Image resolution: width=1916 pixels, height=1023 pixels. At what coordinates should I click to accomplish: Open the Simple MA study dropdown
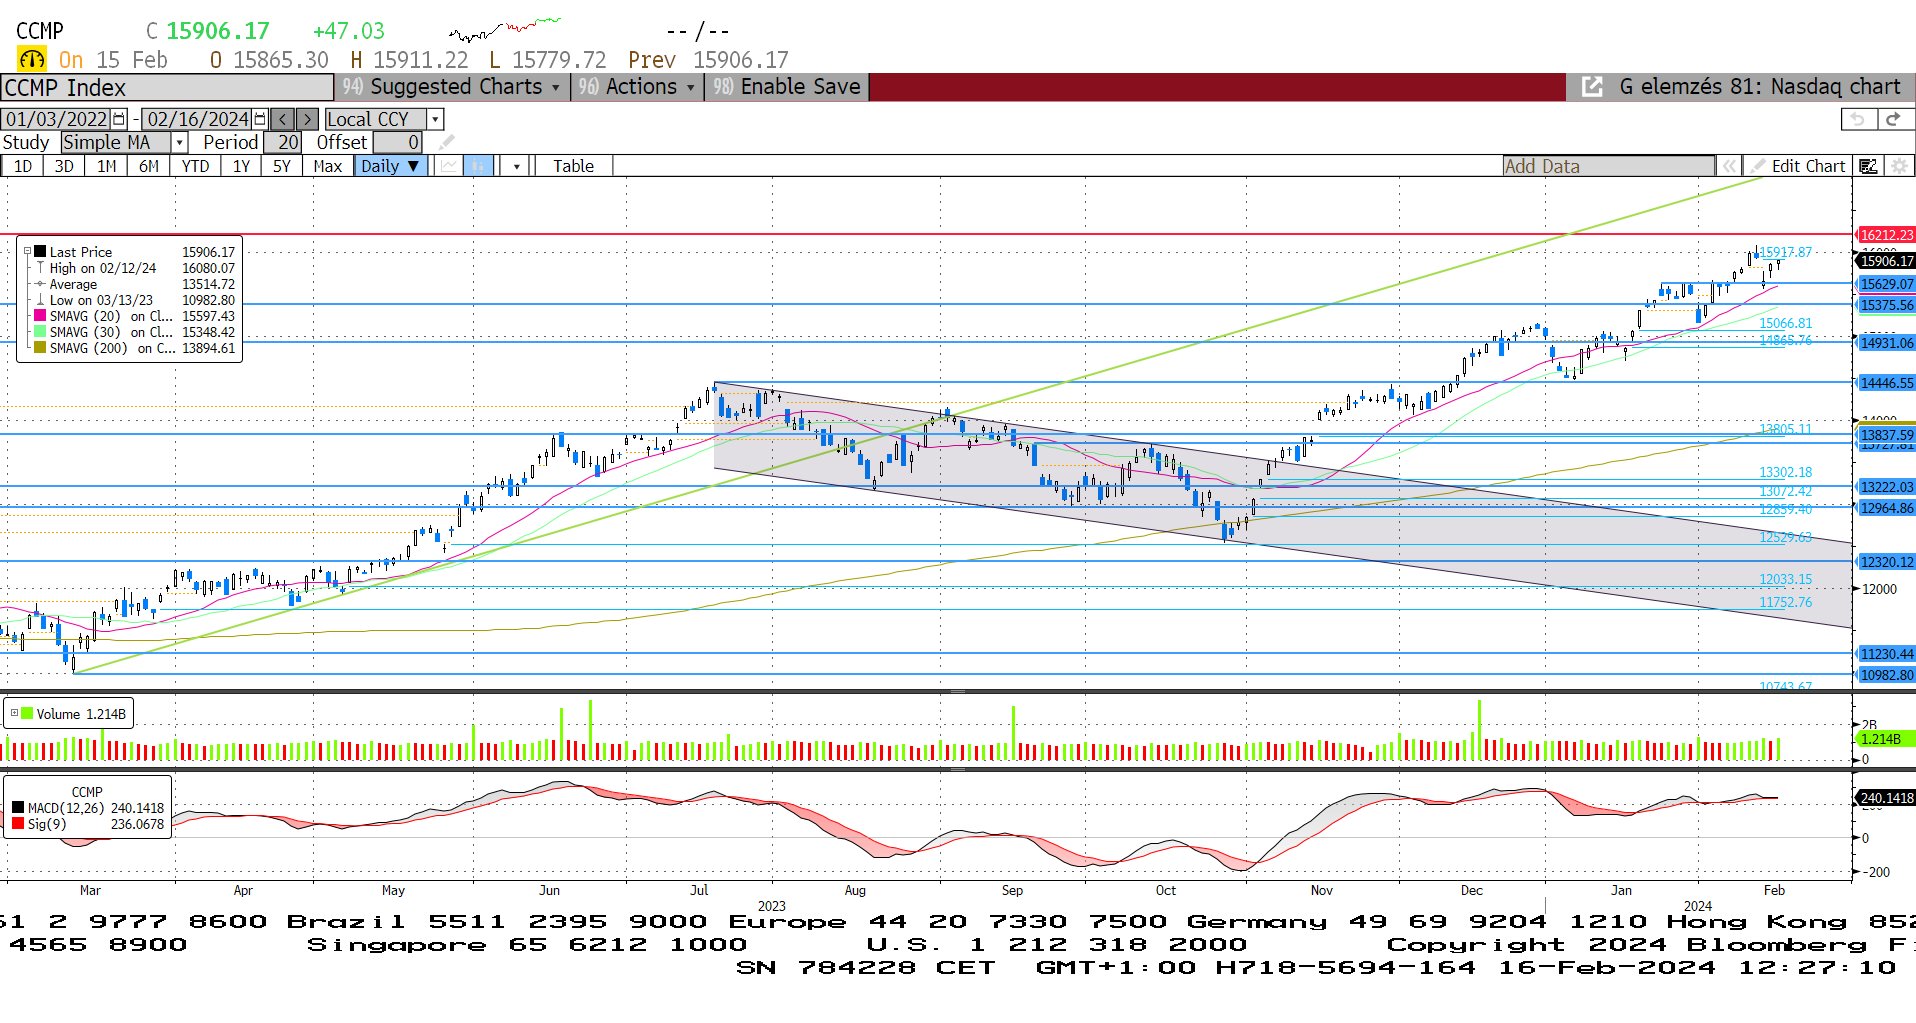tap(179, 143)
